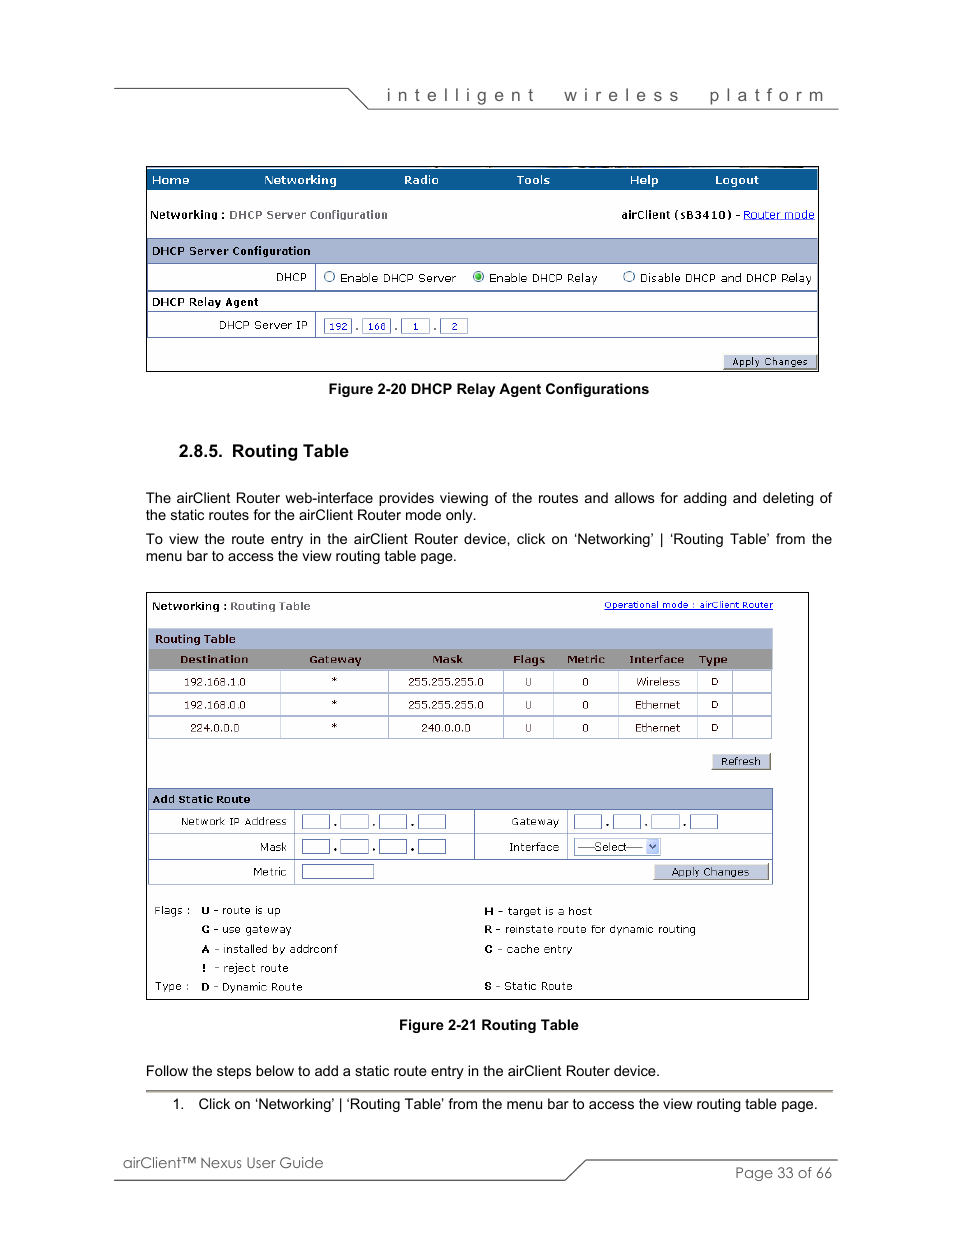The width and height of the screenshot is (954, 1235).
Task: Click mask cell 240.0.0.0
Action: click(x=446, y=728)
